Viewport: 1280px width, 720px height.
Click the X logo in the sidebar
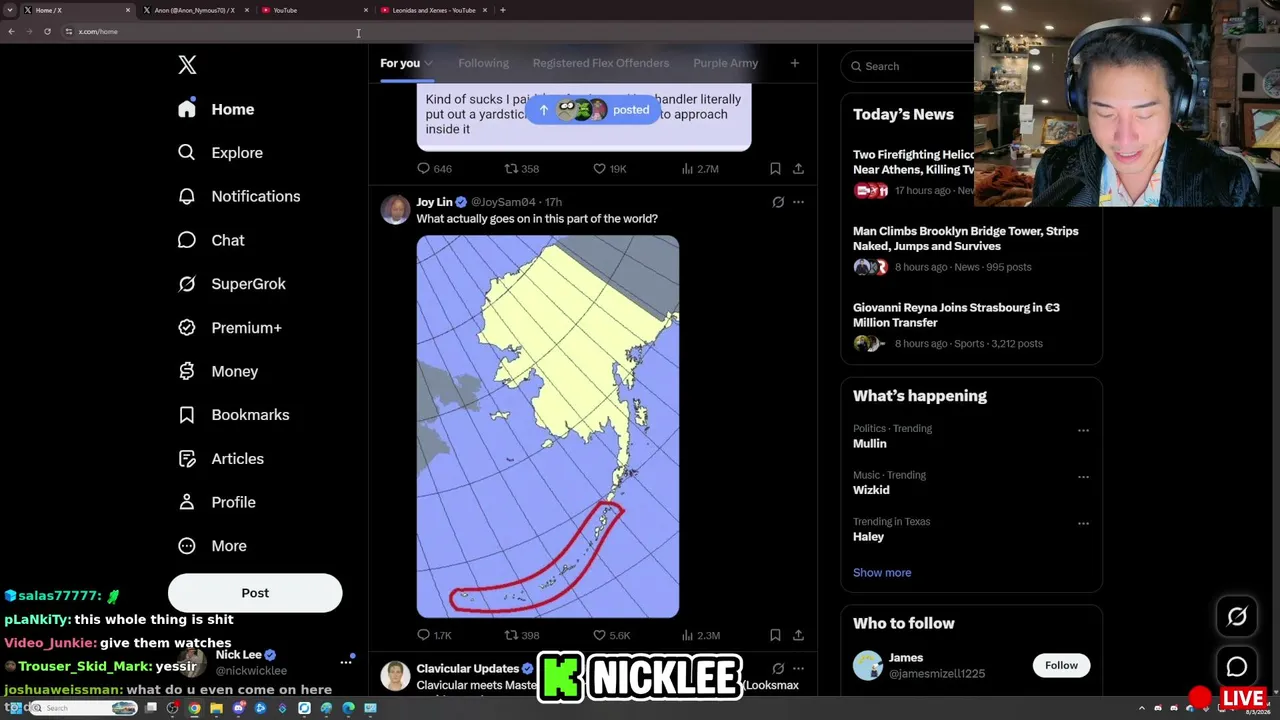187,65
